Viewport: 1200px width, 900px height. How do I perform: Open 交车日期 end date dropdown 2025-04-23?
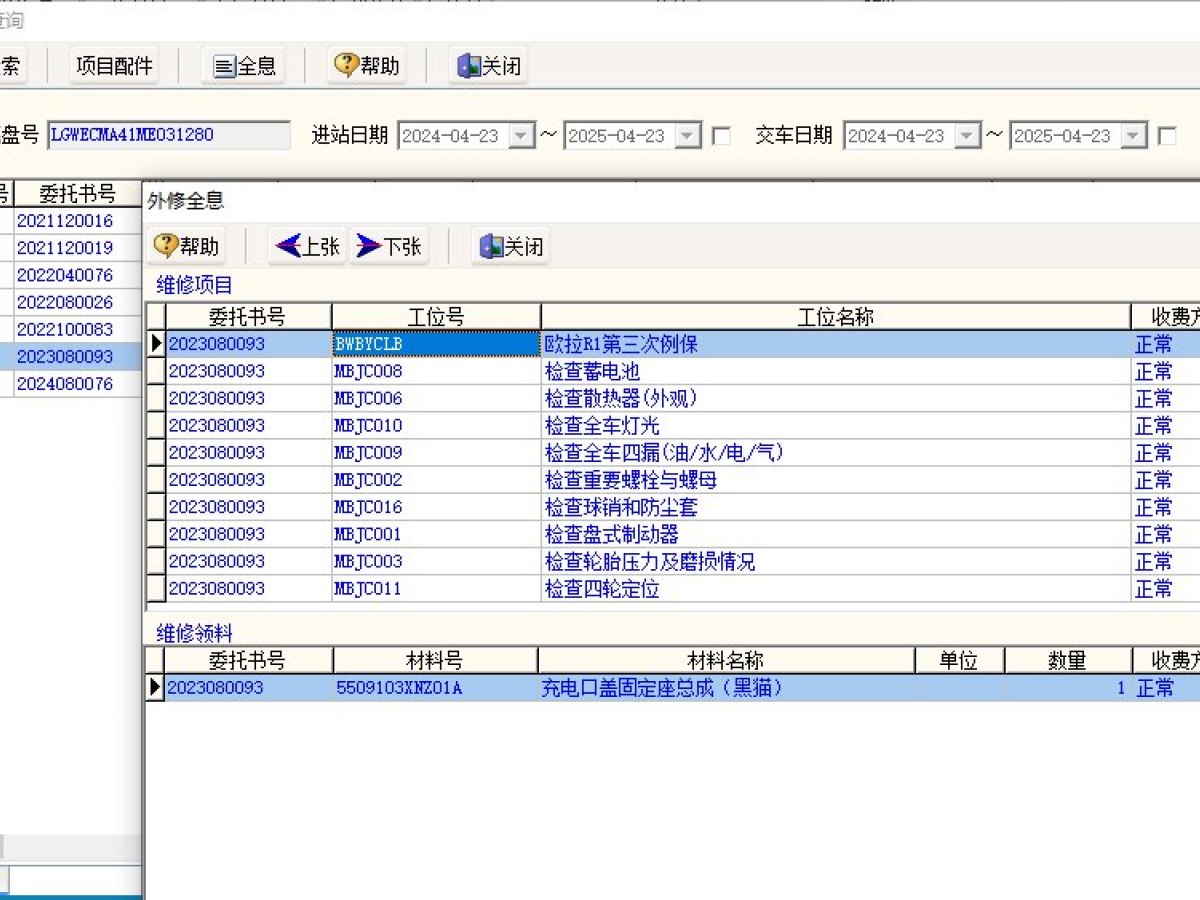click(x=1134, y=136)
